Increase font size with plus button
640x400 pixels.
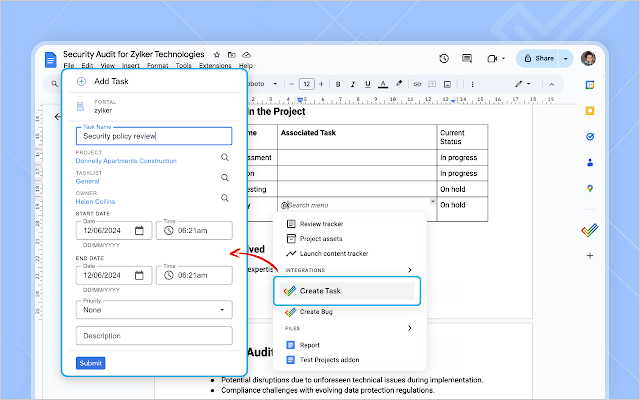(x=321, y=84)
